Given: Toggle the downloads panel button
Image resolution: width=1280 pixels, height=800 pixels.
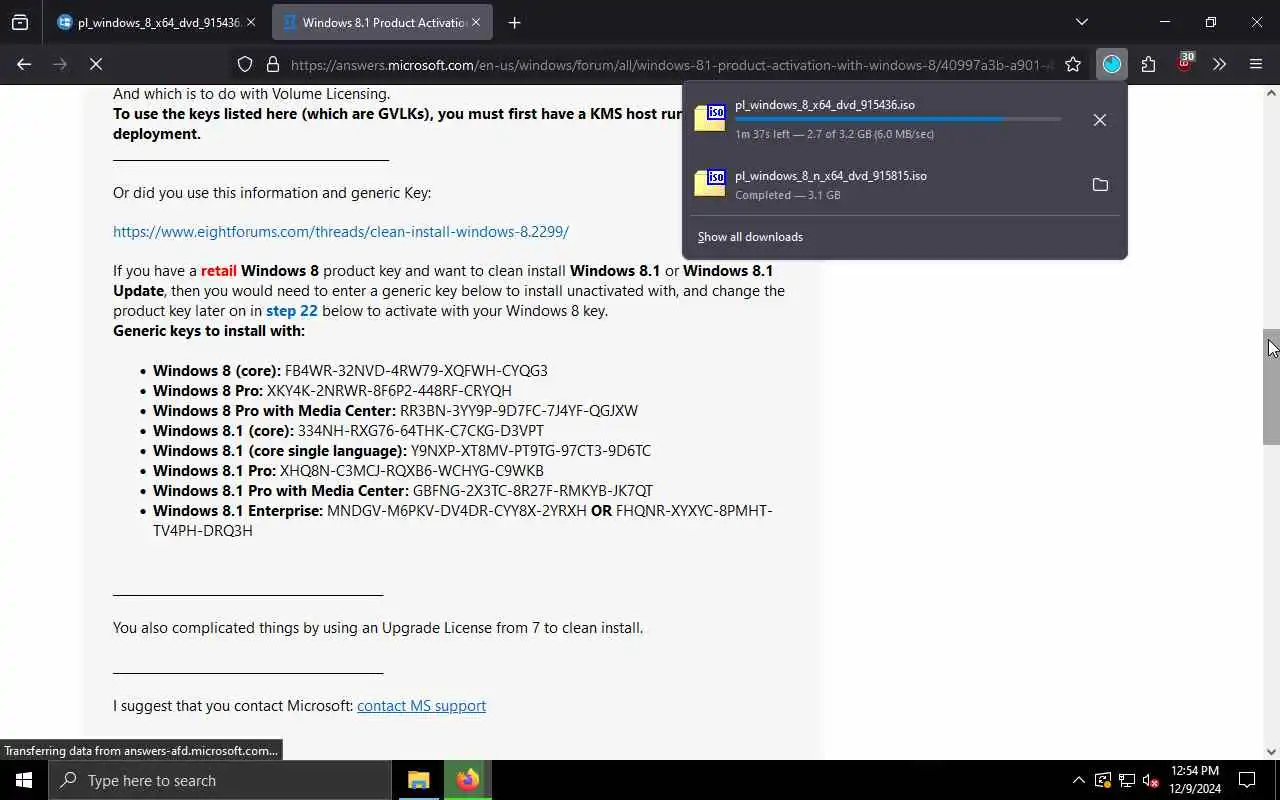Looking at the screenshot, I should [1112, 65].
